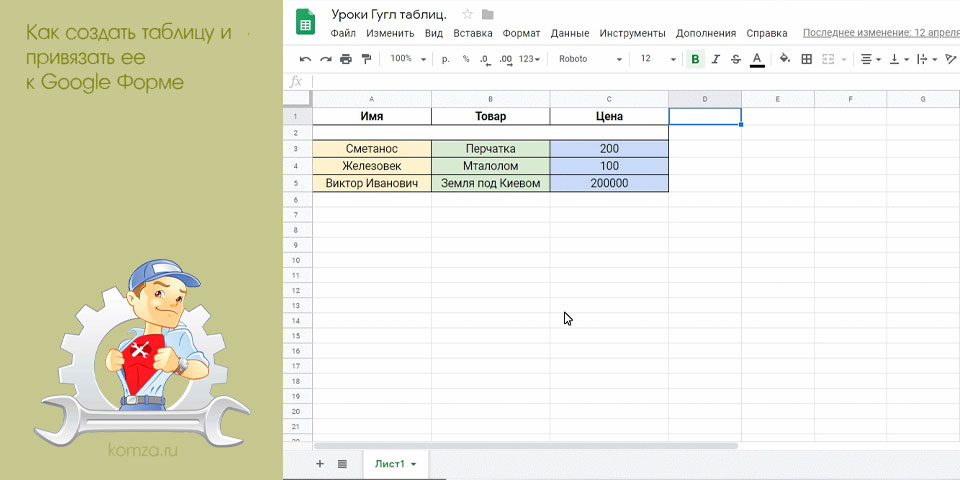Screen dimensions: 960x480
Task: Click the Redo arrow
Action: [x=326, y=59]
